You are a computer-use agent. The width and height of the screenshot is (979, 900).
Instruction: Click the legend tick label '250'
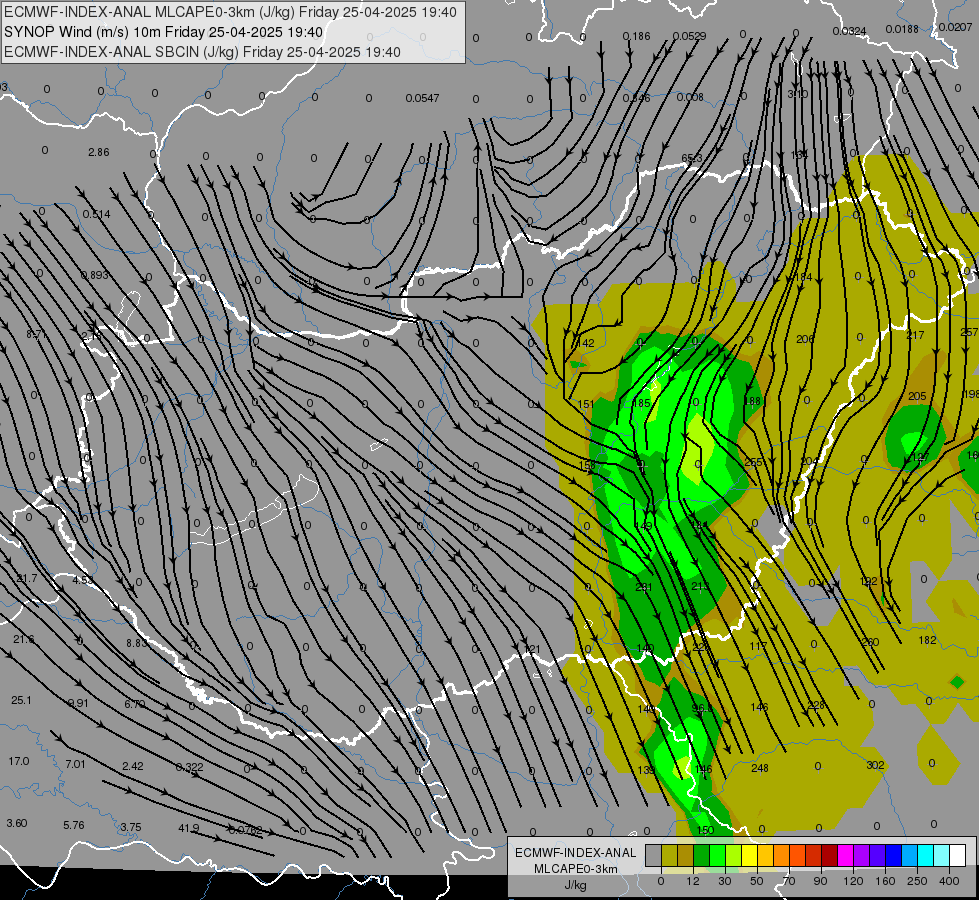pyautogui.click(x=917, y=881)
